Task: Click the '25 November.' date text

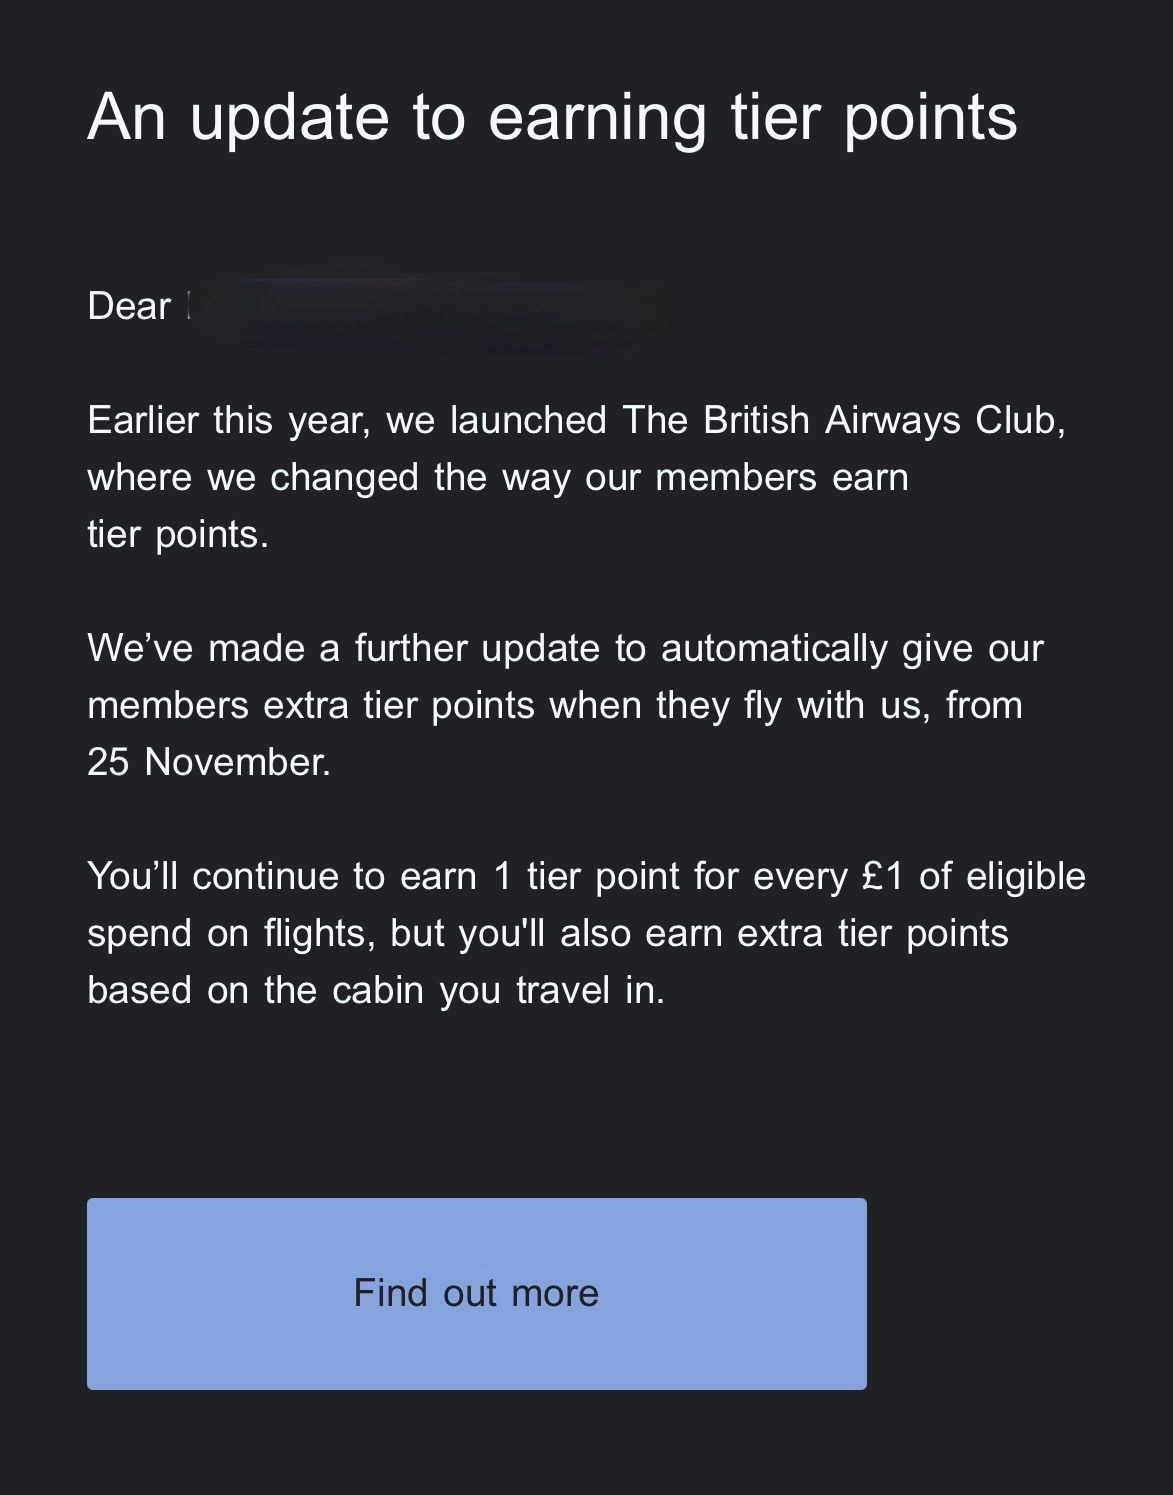Action: click(209, 762)
